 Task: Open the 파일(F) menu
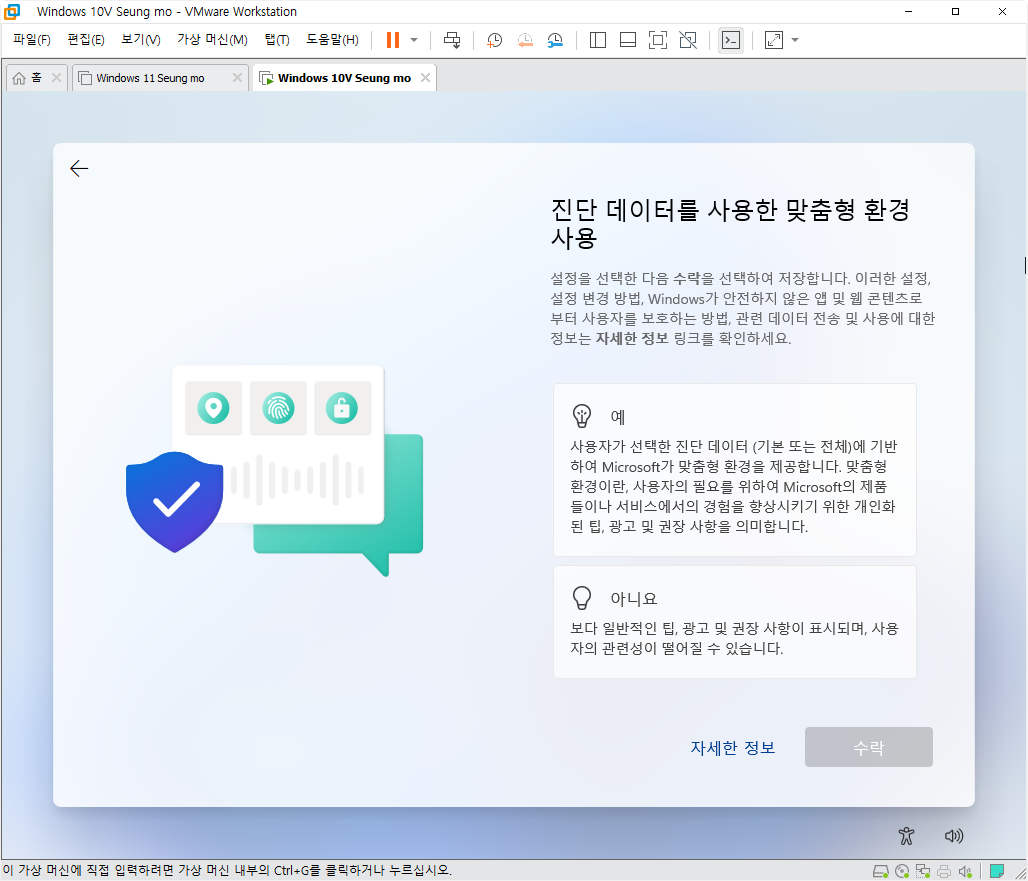(31, 39)
